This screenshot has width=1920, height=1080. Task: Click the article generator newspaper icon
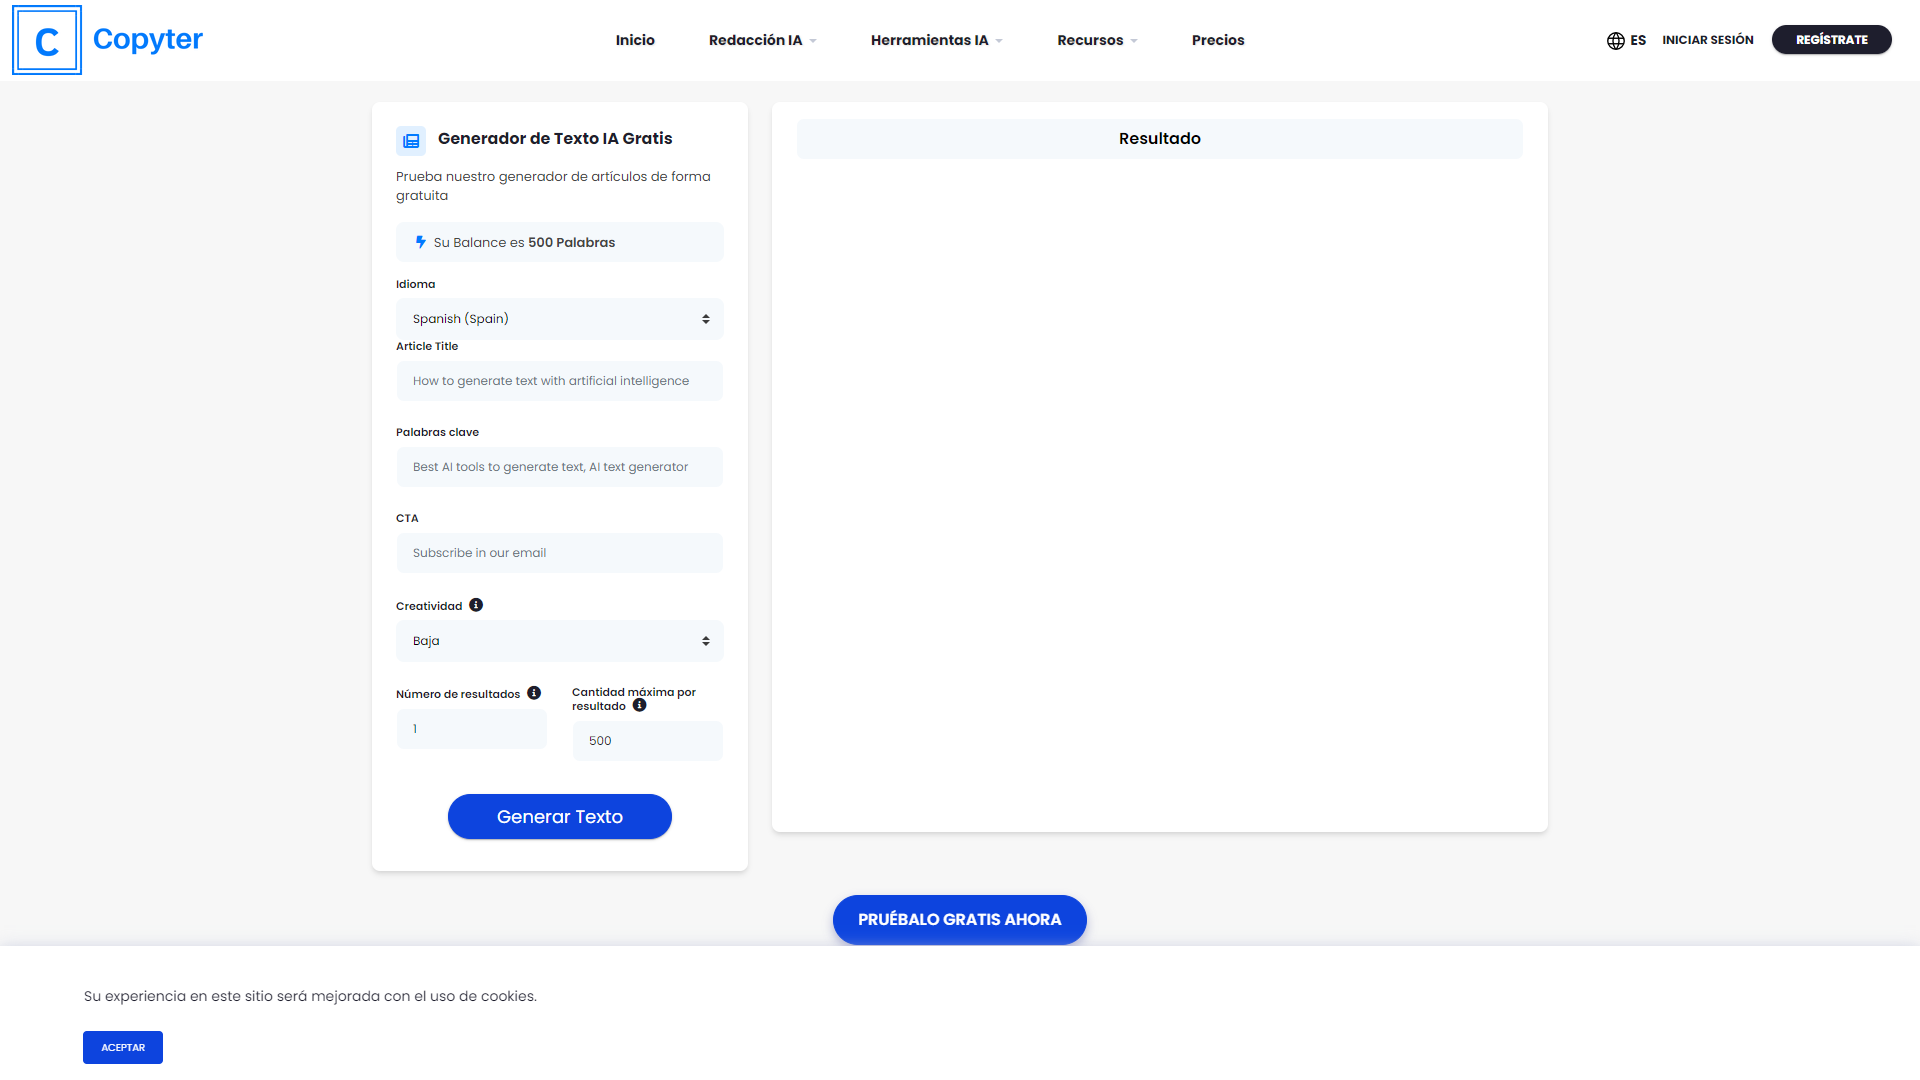click(x=411, y=141)
